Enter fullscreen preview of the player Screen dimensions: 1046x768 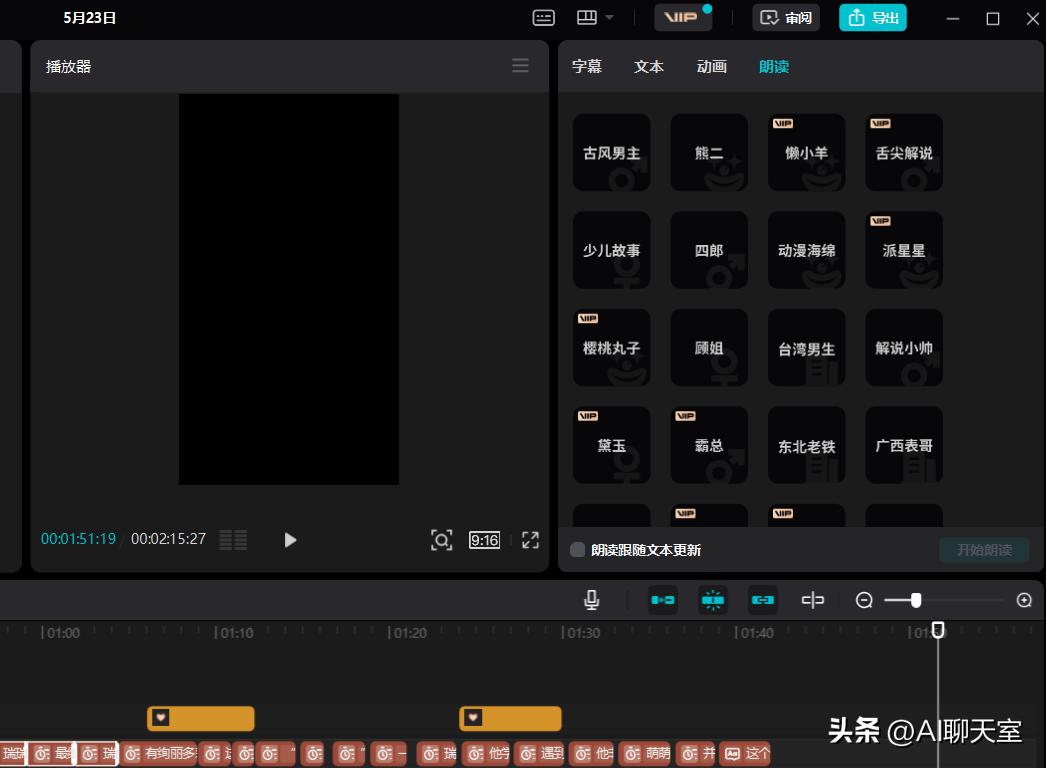pos(531,540)
